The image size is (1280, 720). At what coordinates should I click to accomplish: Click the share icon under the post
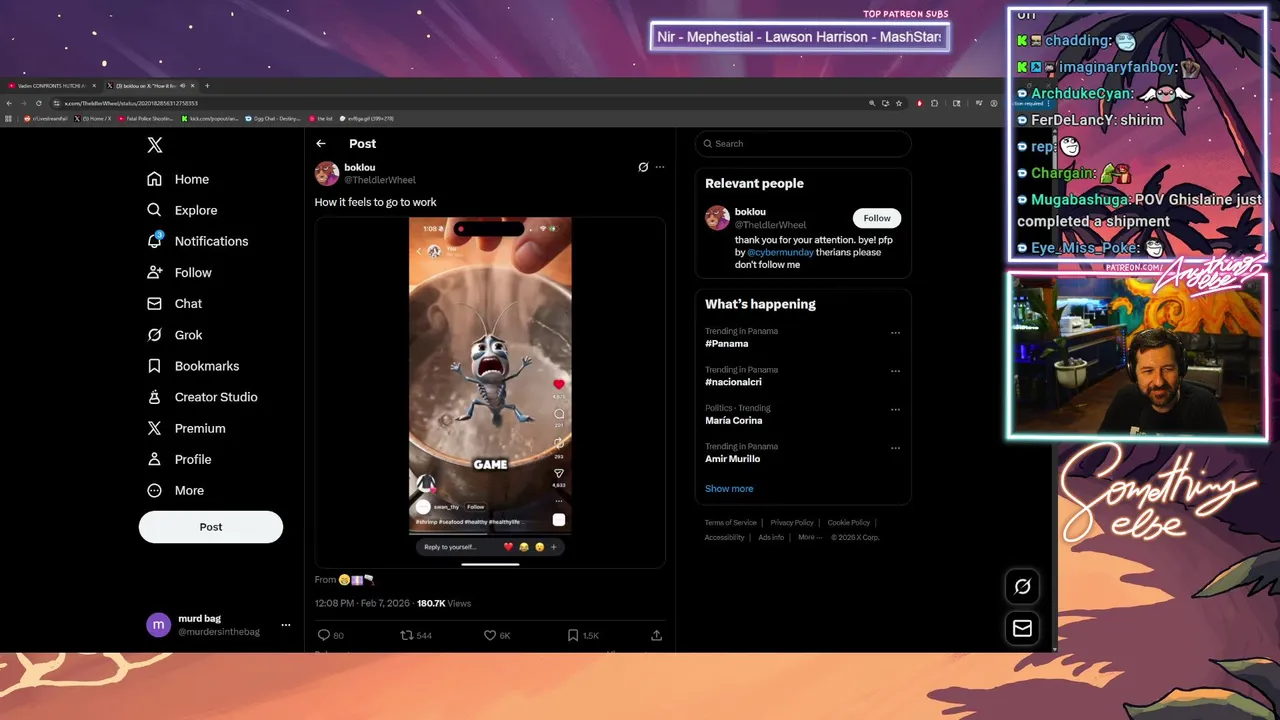(x=657, y=635)
